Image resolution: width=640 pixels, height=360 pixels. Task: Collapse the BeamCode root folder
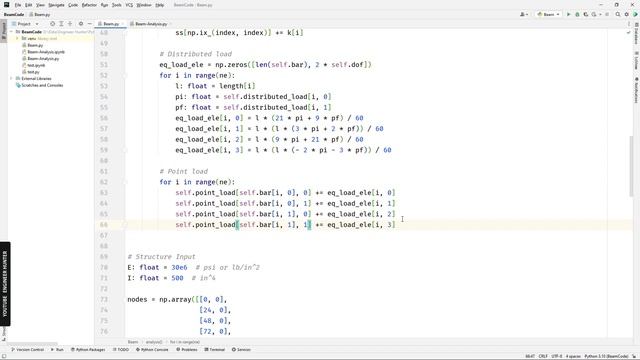(x=11, y=32)
